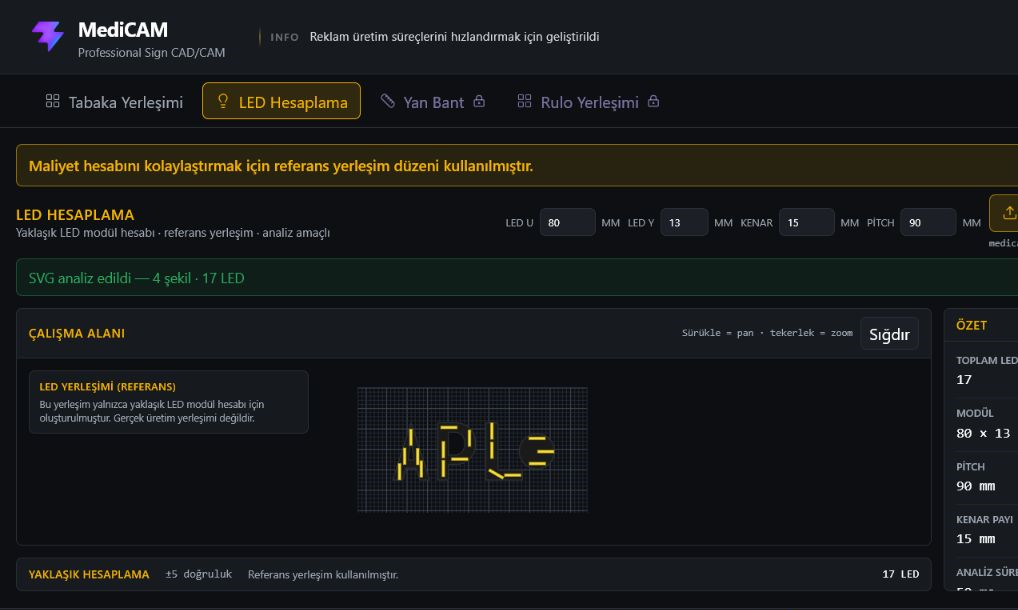Viewport: 1018px width, 610px height.
Task: Edit the PİTCH value field
Action: coord(928,223)
